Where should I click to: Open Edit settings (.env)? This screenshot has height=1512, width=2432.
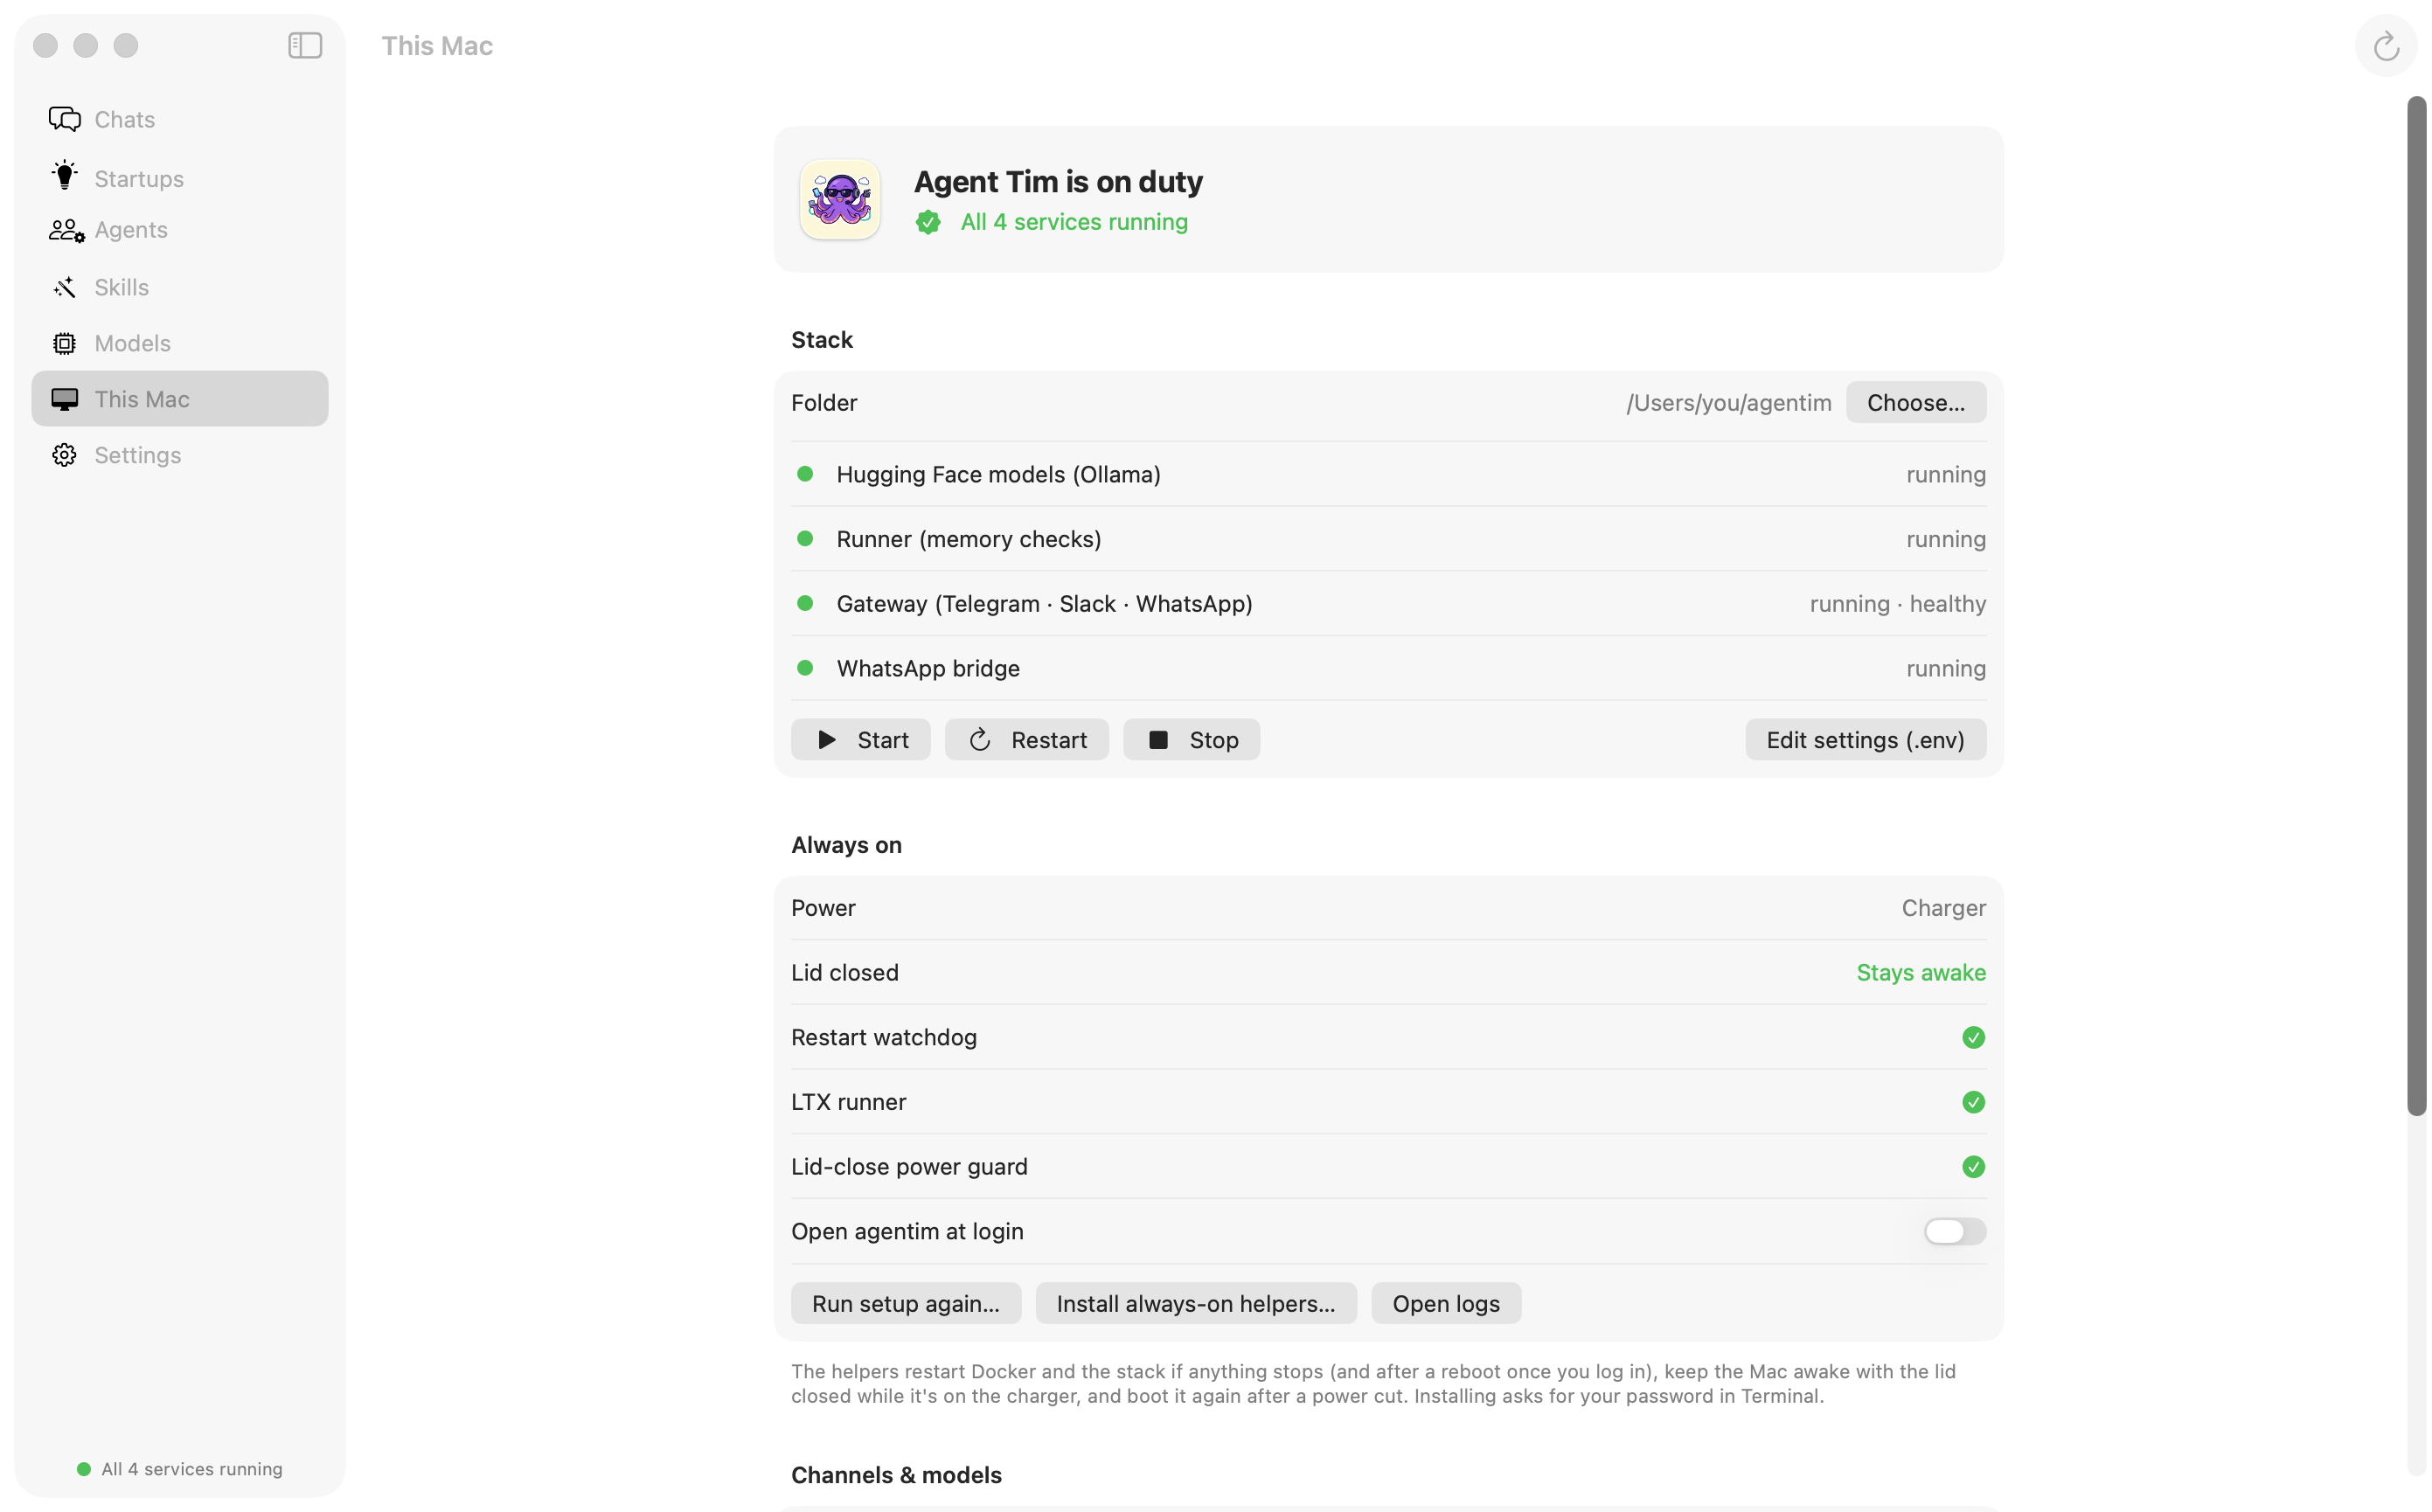click(1866, 740)
